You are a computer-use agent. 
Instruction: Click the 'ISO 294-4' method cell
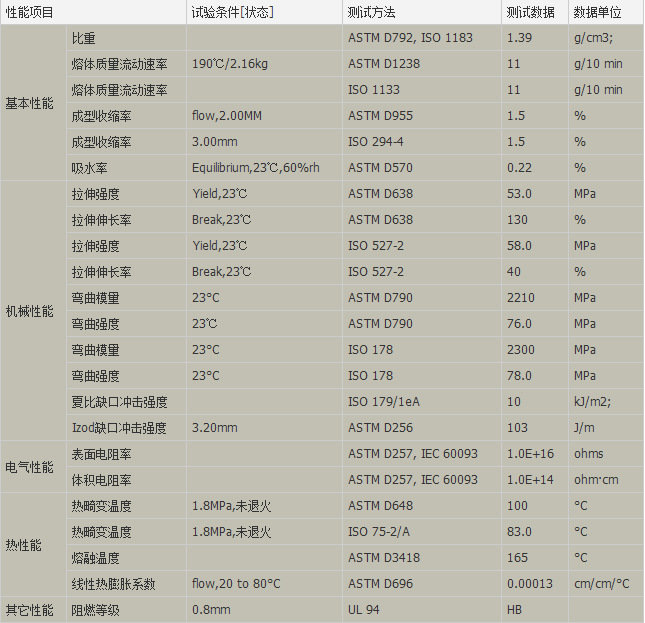click(x=422, y=141)
